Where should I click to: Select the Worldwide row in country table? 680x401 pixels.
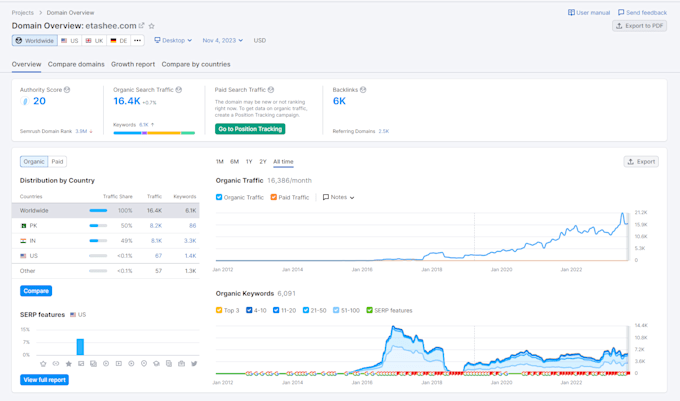(105, 210)
